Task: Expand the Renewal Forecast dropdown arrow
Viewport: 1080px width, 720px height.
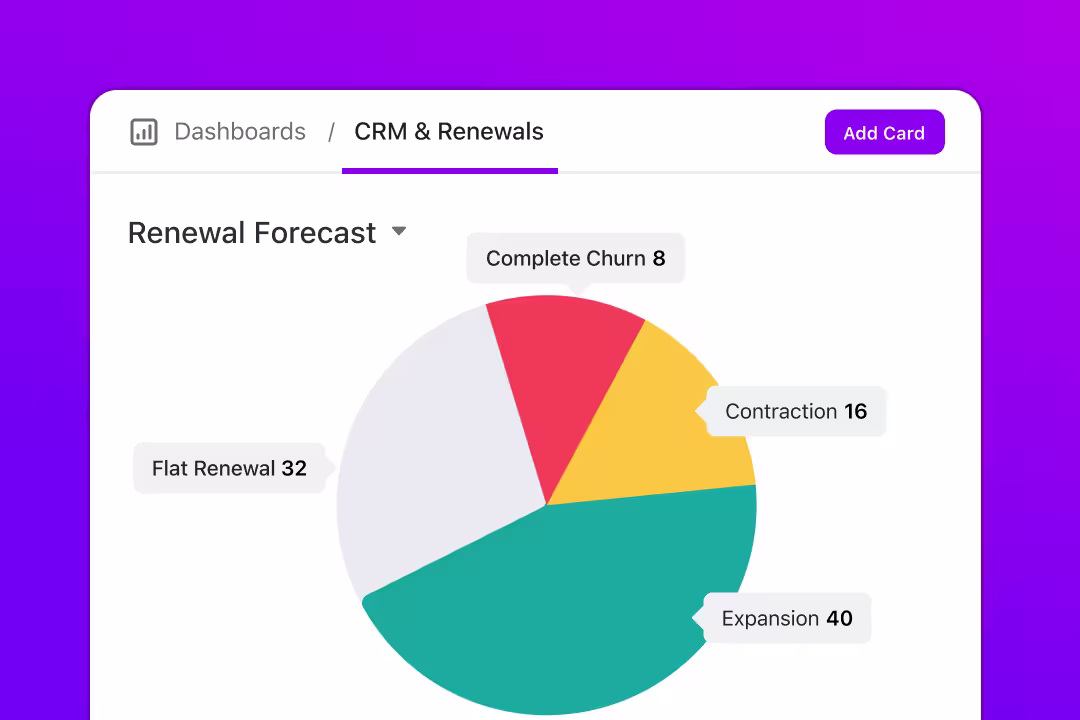Action: coord(399,231)
